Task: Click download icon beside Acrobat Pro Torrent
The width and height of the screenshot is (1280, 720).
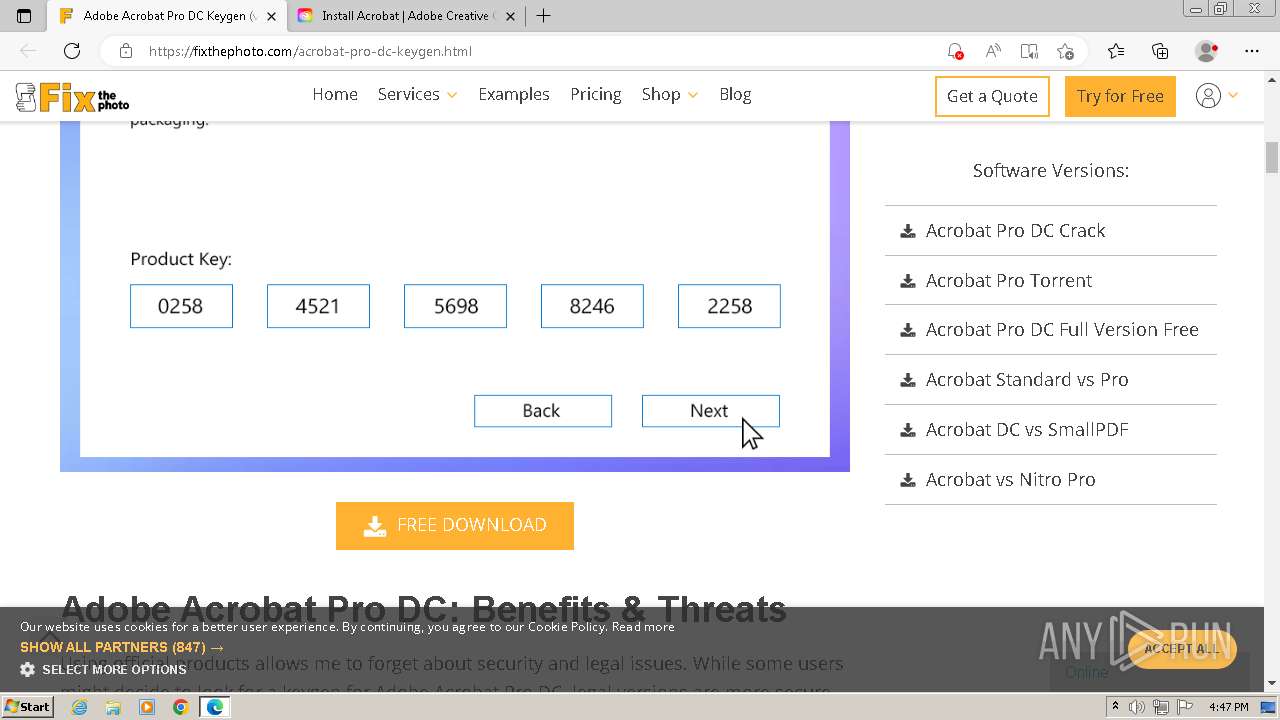Action: [908, 281]
